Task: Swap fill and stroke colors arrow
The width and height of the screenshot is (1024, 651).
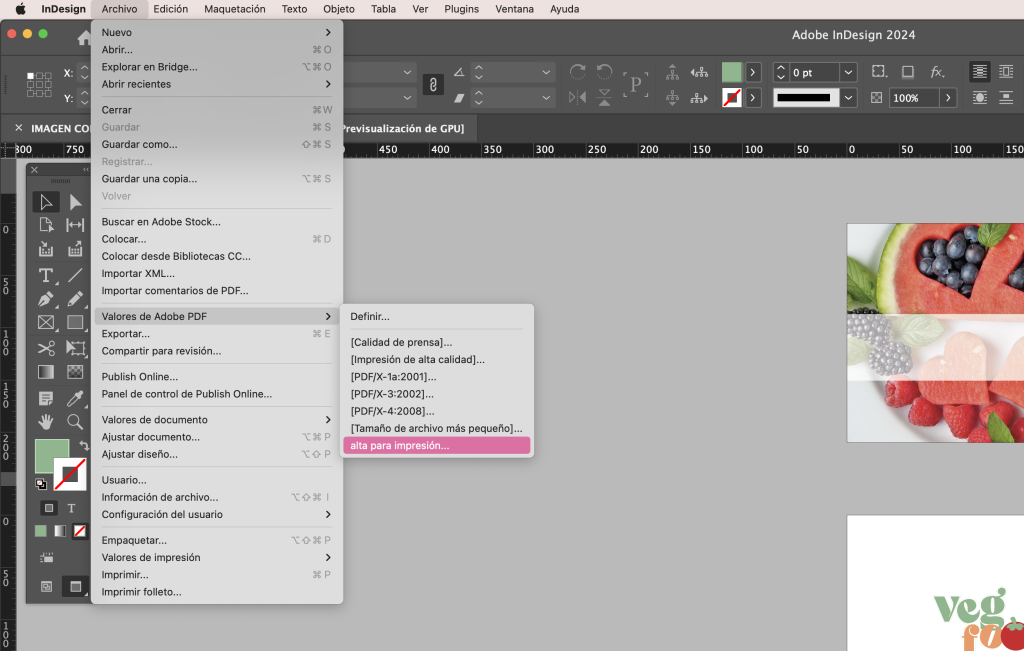Action: (x=83, y=446)
